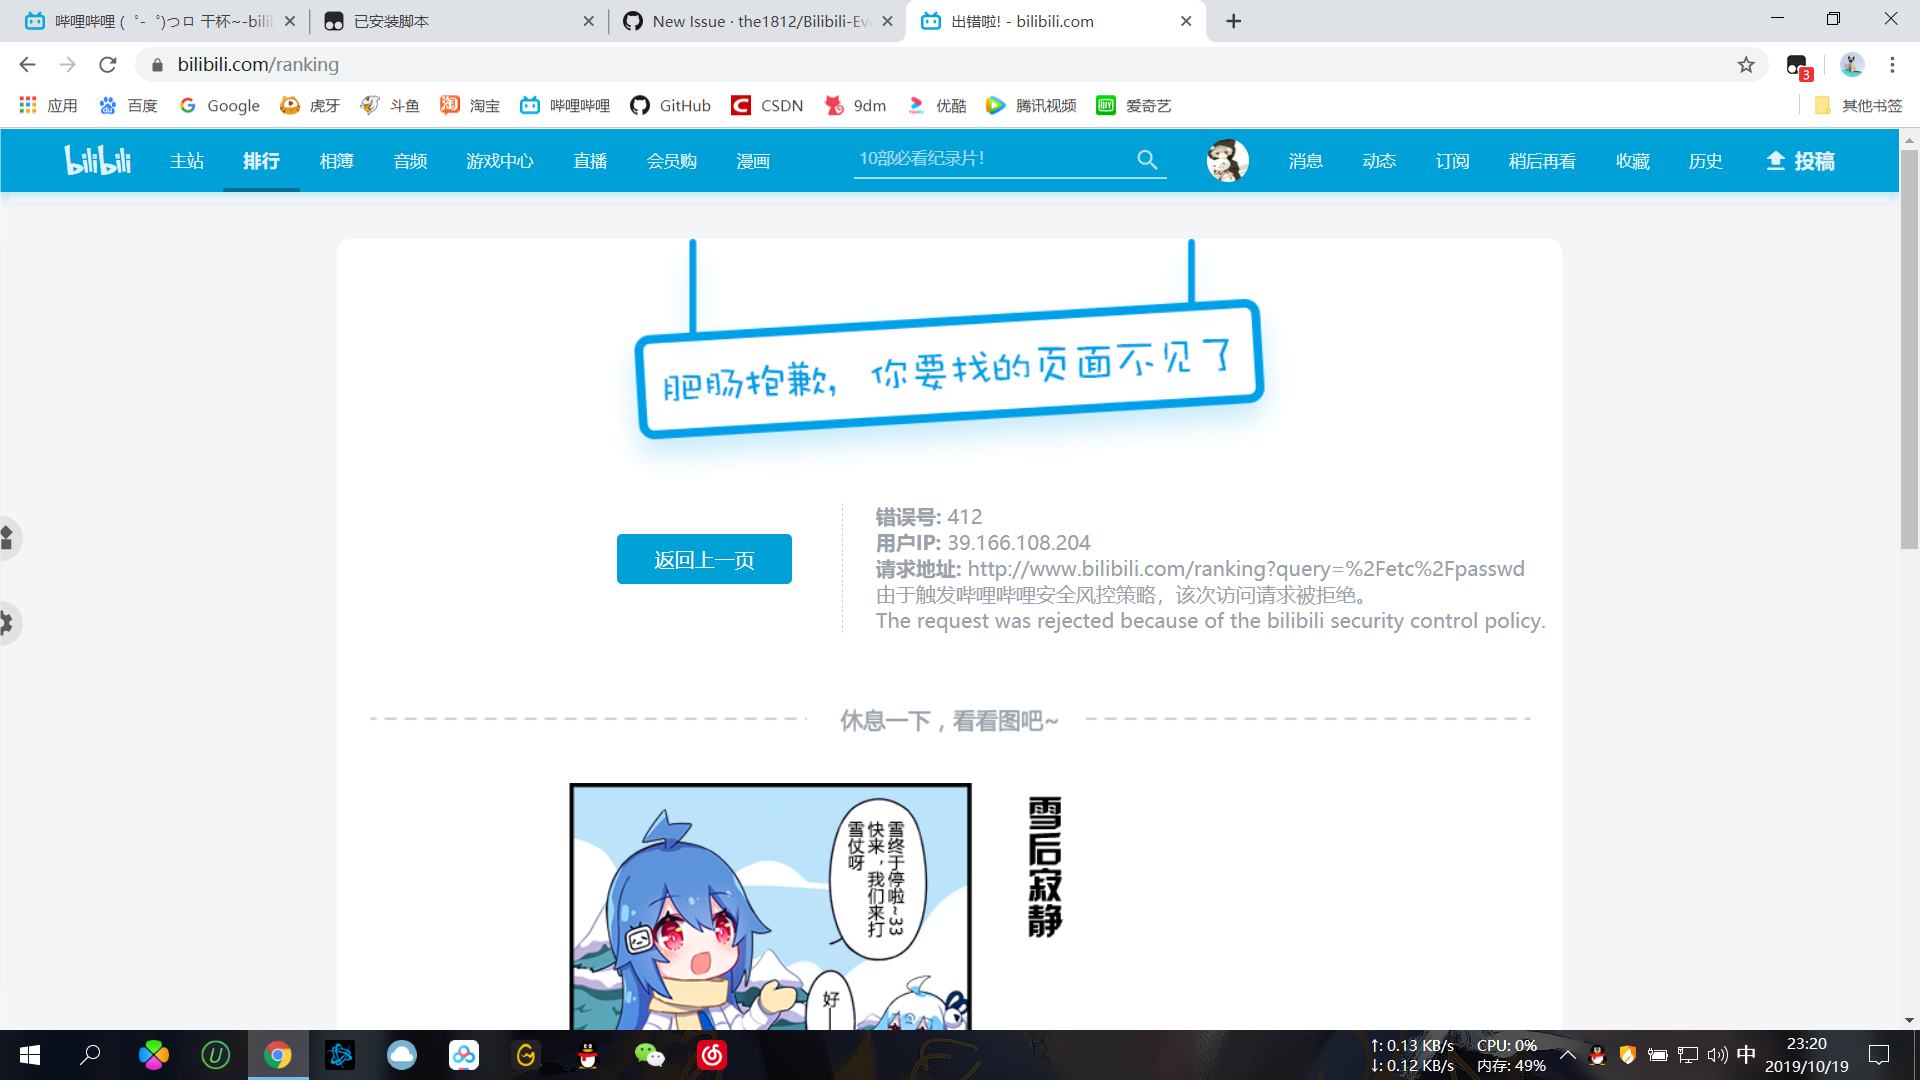Open 消息 messages link
Screen dimensions: 1920x1080
(1305, 161)
